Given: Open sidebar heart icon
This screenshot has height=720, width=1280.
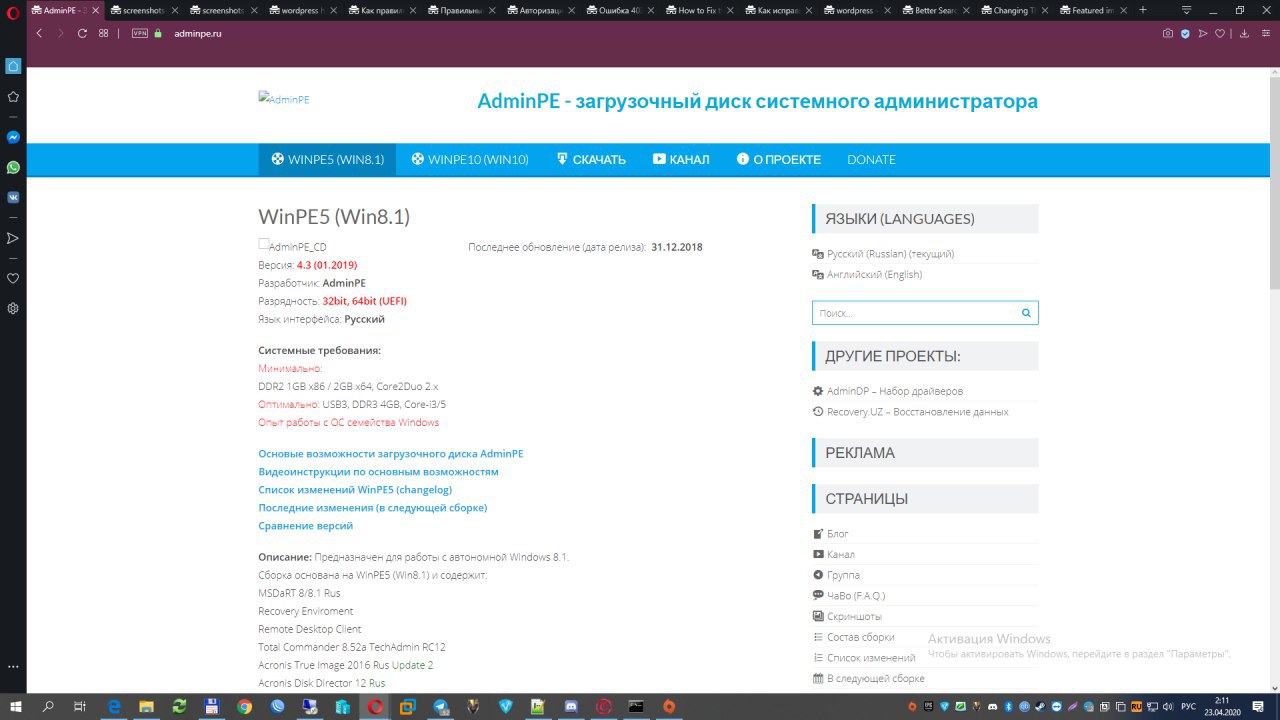Looking at the screenshot, I should click(x=13, y=278).
